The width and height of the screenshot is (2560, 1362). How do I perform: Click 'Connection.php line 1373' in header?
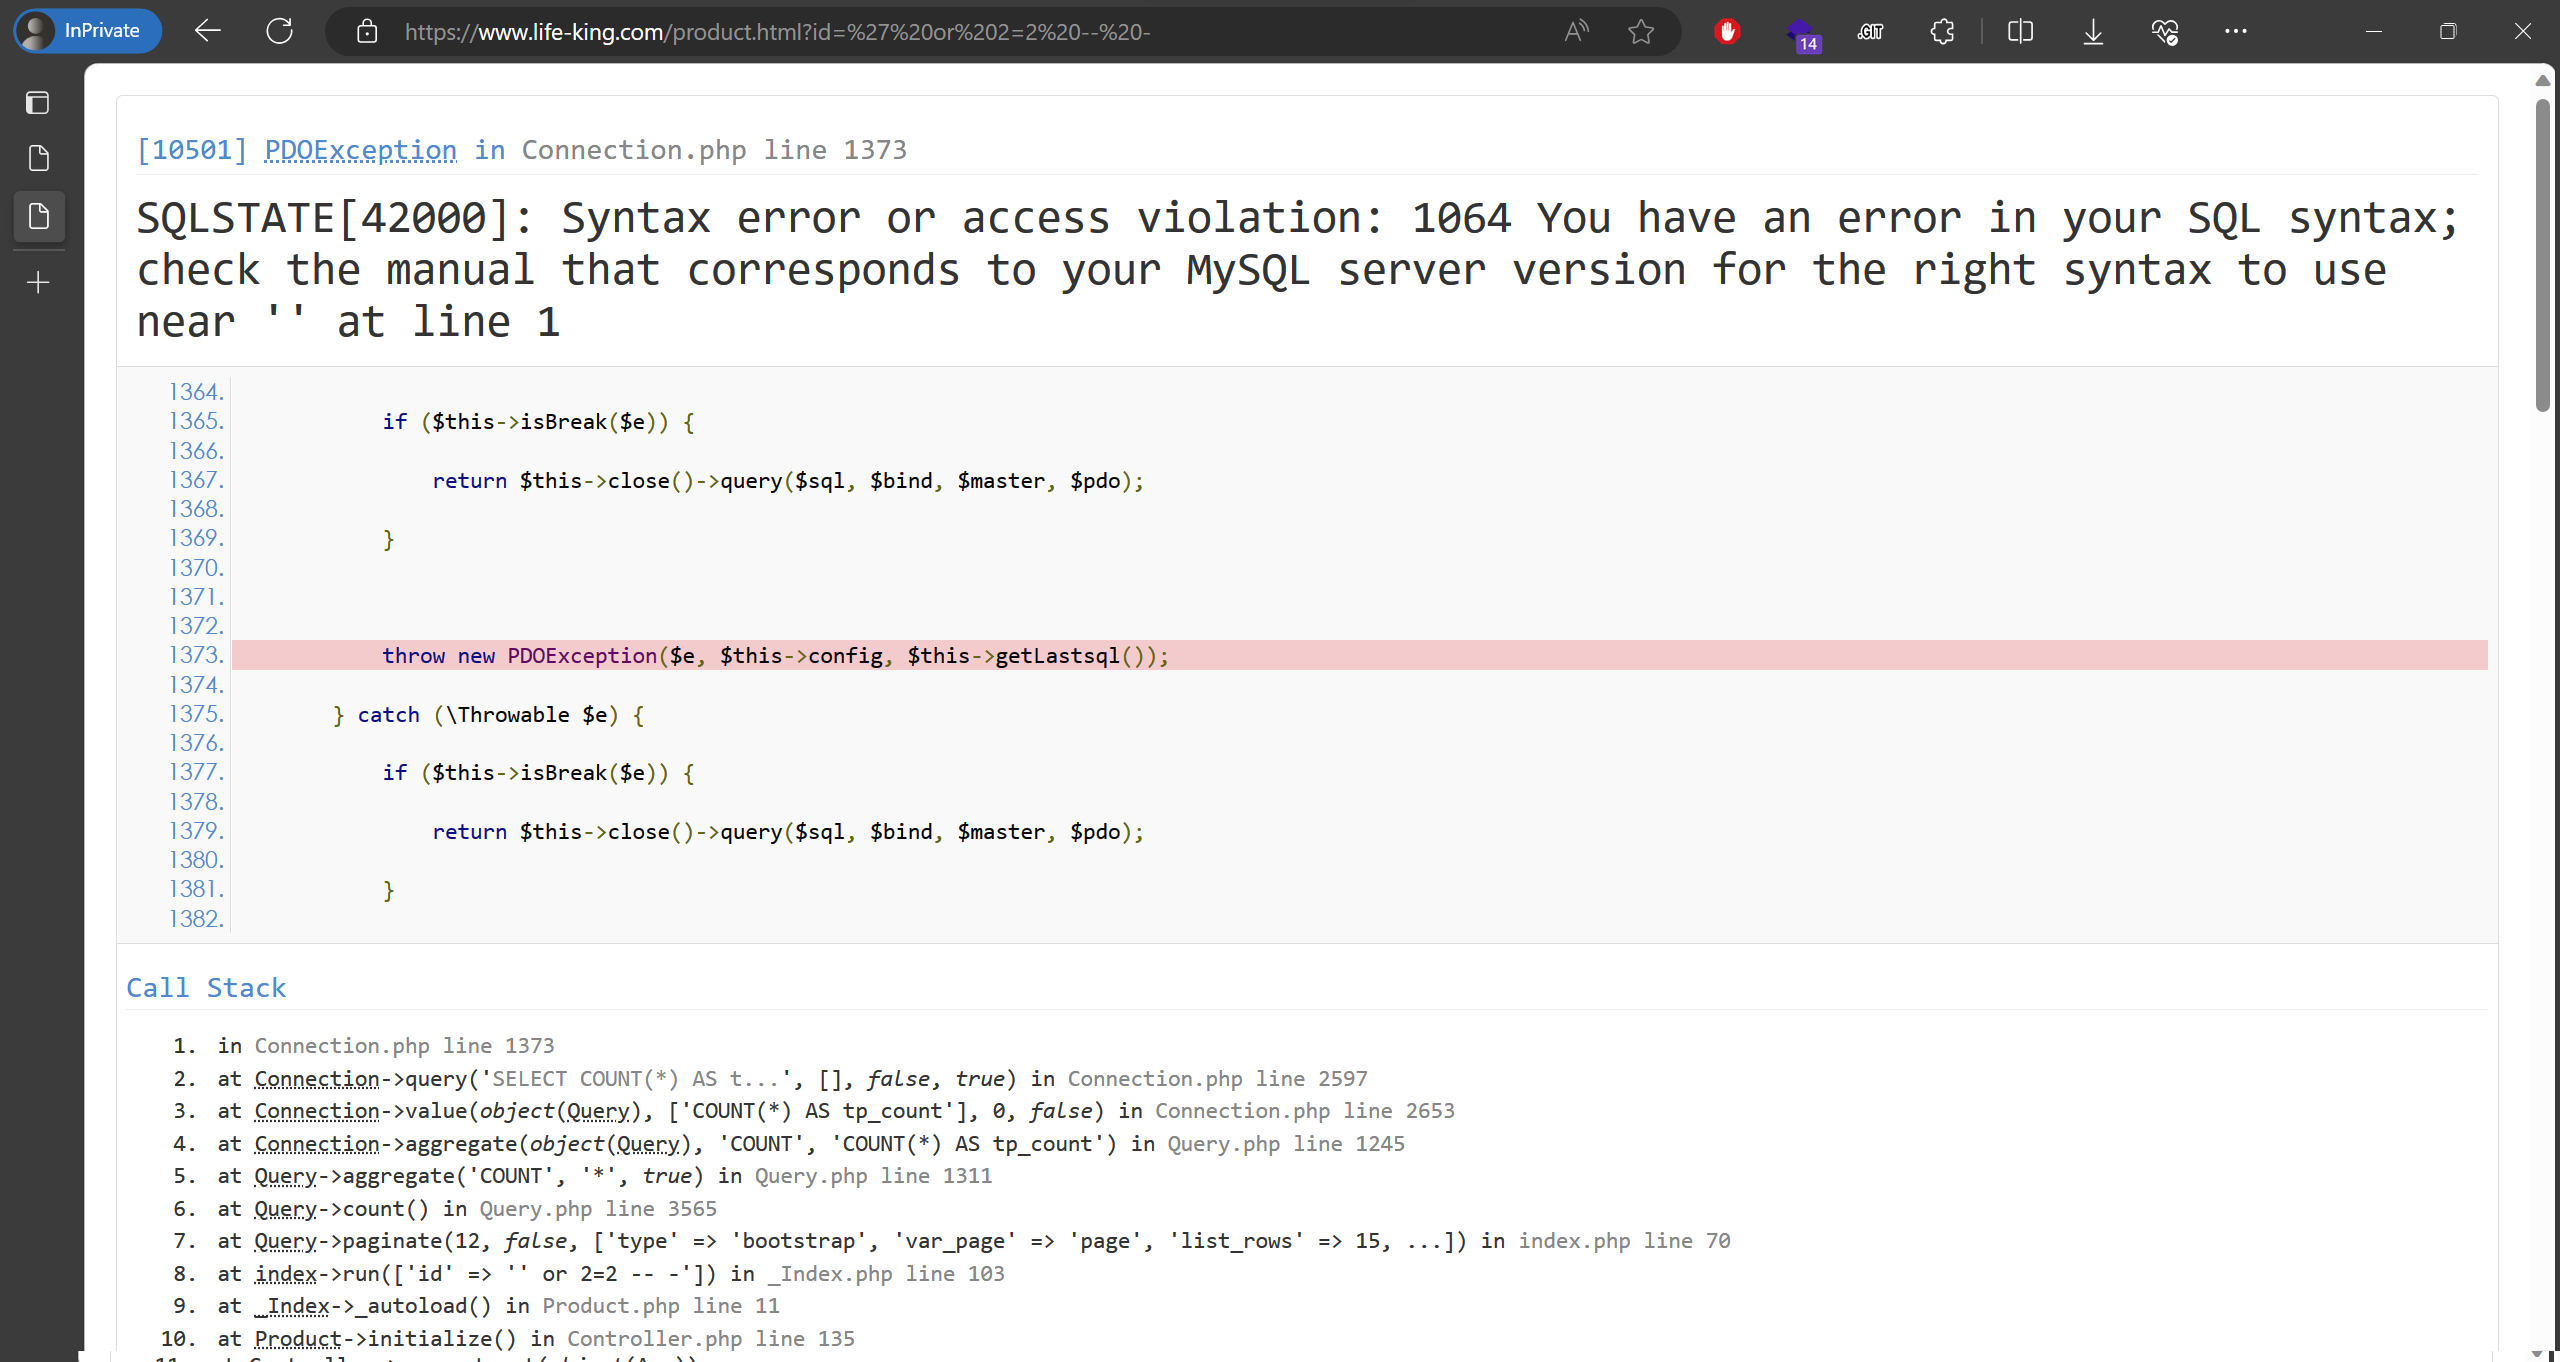714,150
